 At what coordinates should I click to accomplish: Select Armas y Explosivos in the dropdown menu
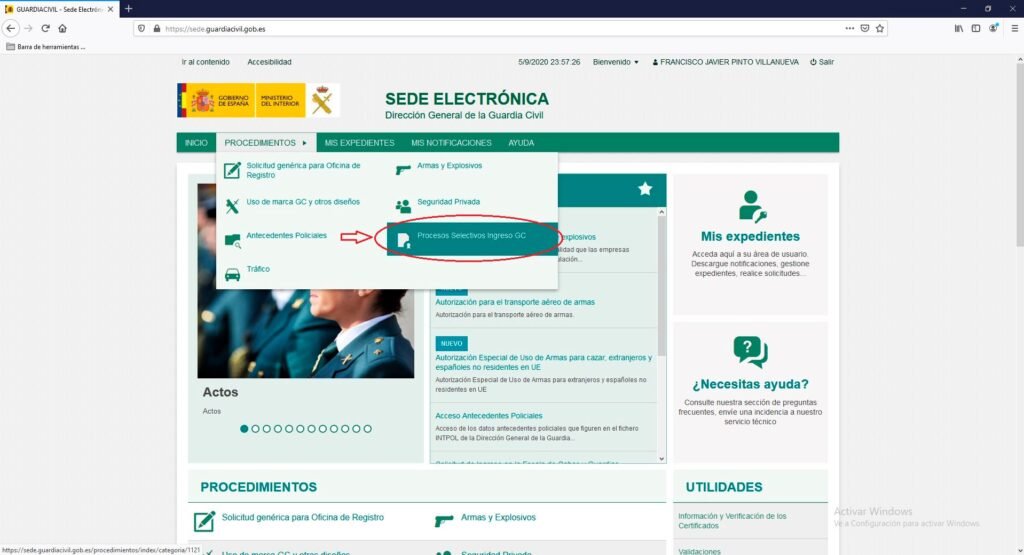(449, 165)
